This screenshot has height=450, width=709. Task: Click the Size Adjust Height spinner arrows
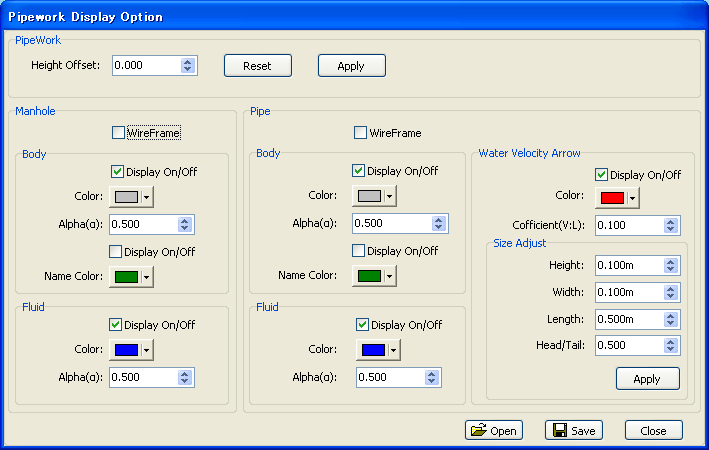click(x=671, y=265)
